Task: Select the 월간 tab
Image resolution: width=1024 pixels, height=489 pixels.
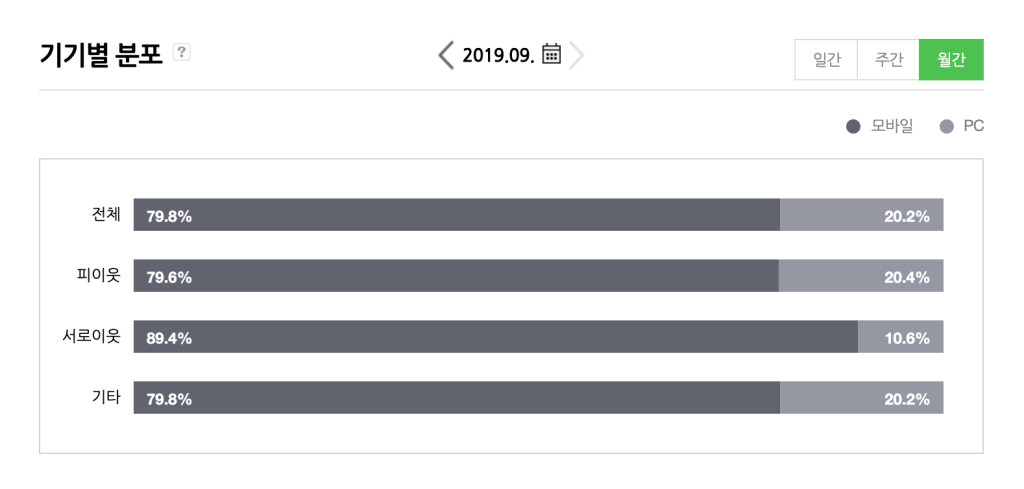Action: 951,59
